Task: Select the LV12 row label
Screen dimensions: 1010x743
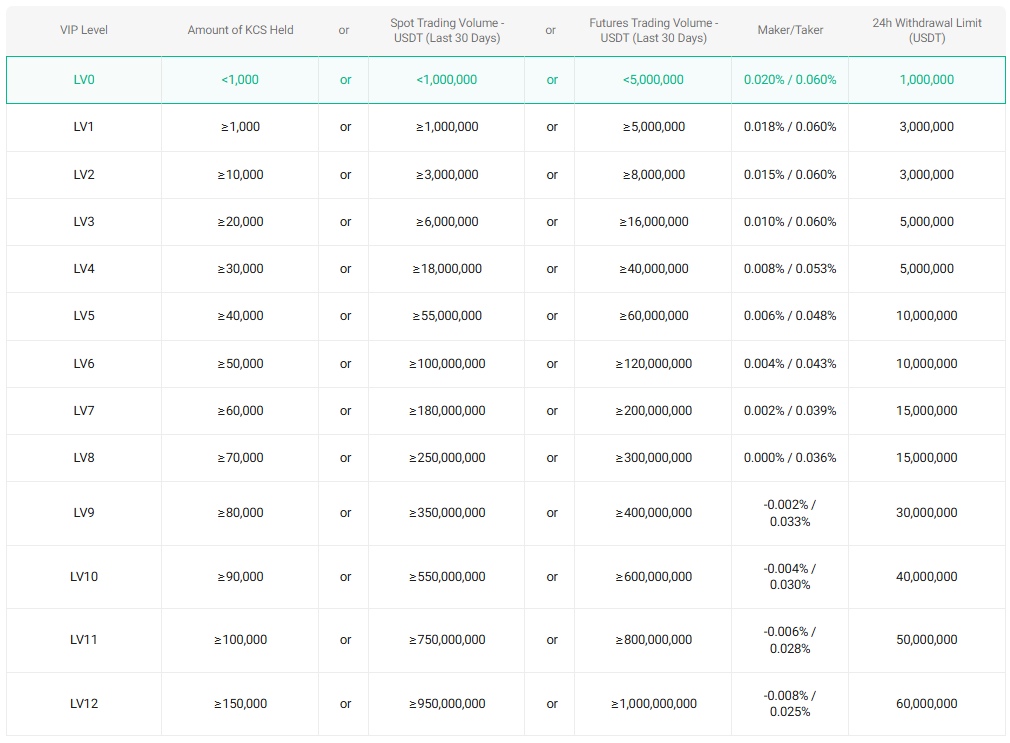Action: click(84, 703)
